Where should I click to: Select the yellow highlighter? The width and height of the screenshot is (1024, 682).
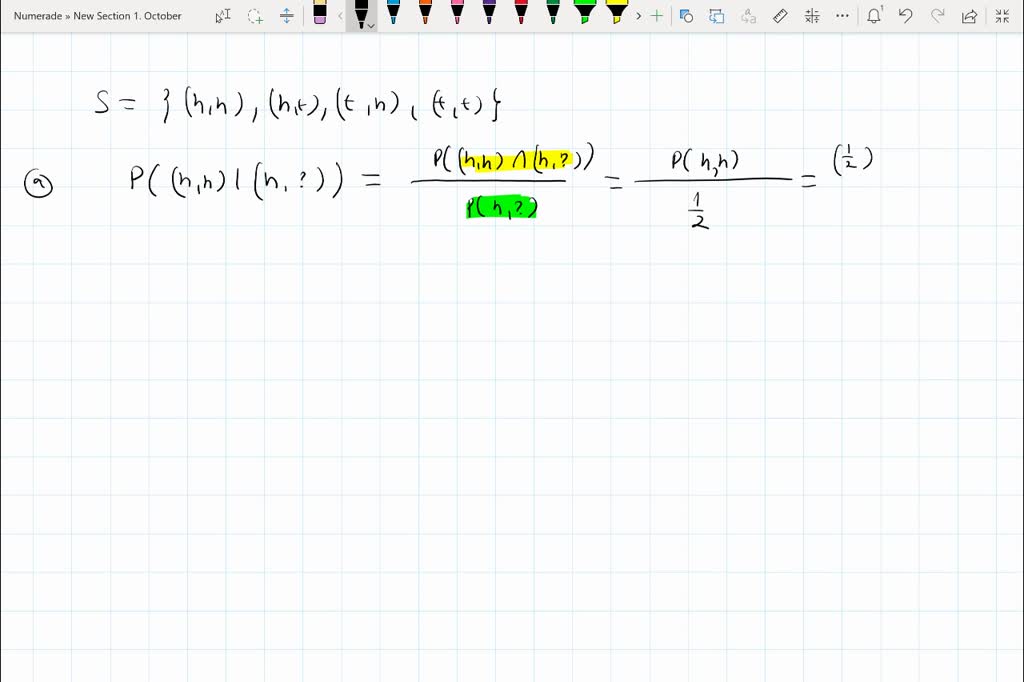point(617,15)
